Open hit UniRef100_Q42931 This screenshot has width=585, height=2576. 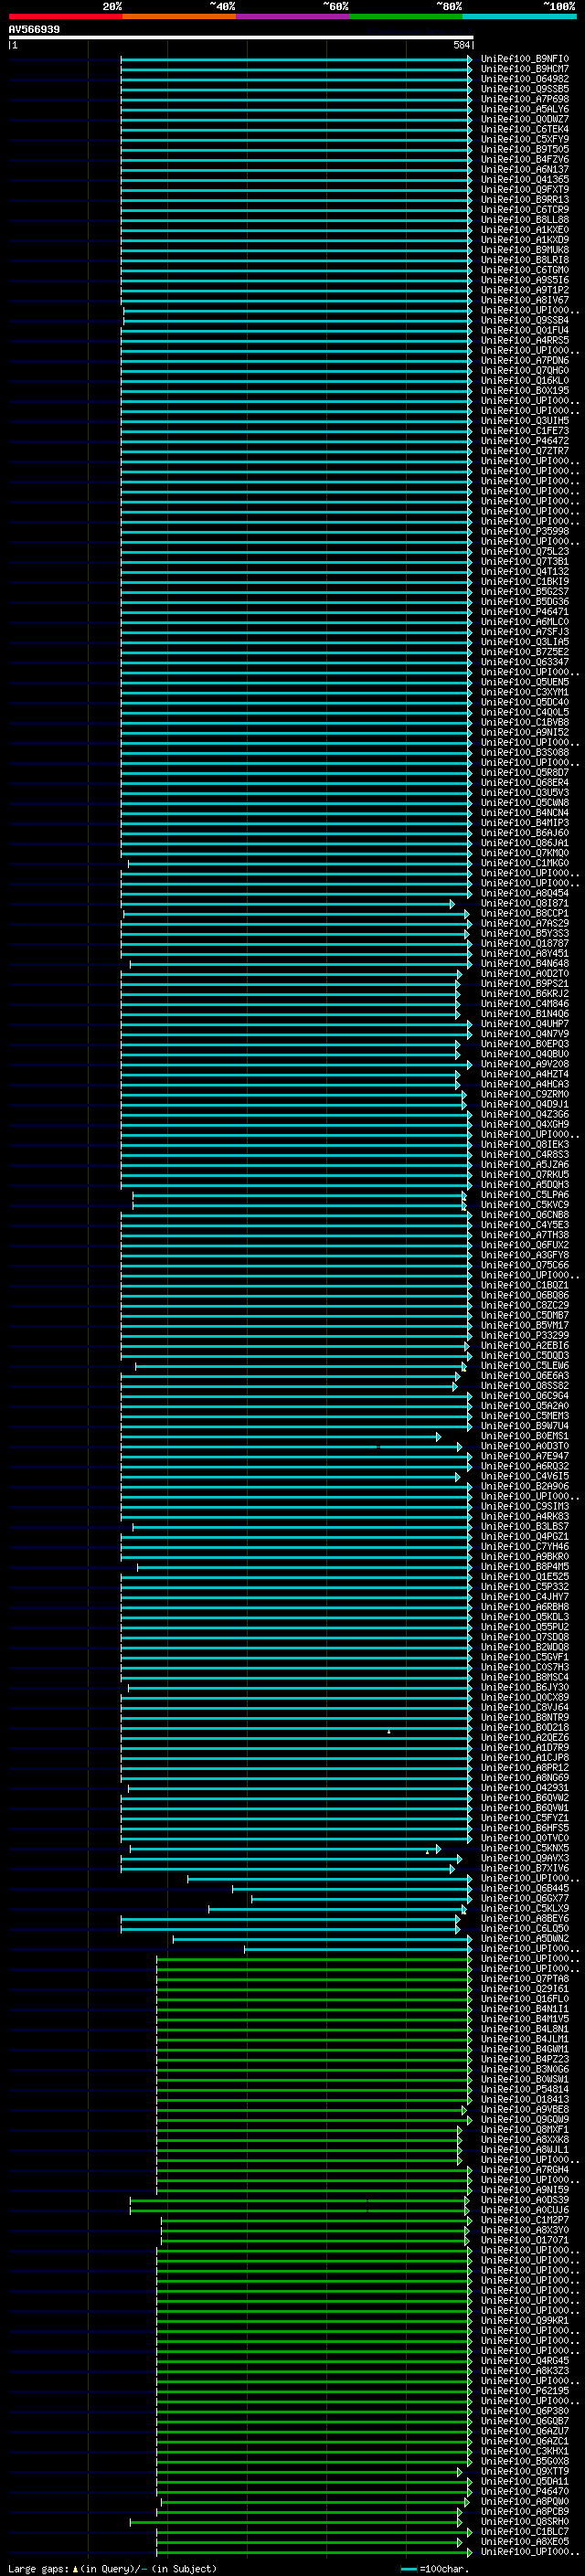[524, 1788]
